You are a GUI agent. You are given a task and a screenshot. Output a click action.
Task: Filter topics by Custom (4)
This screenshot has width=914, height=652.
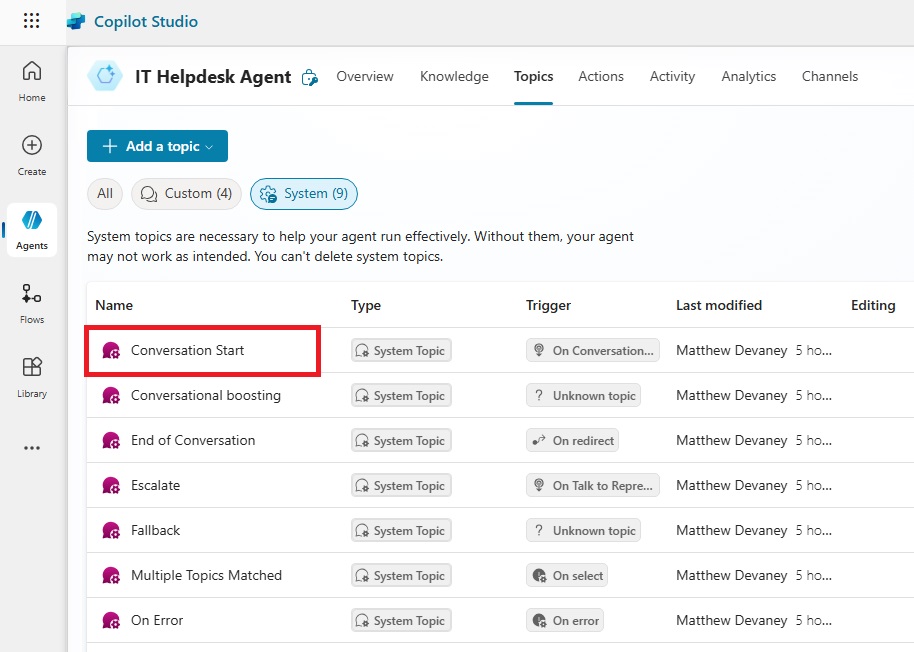click(187, 193)
